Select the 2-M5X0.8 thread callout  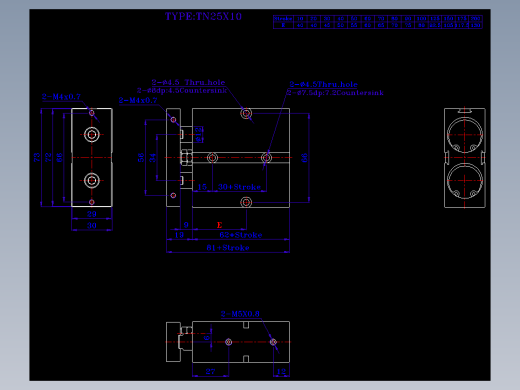click(x=240, y=314)
